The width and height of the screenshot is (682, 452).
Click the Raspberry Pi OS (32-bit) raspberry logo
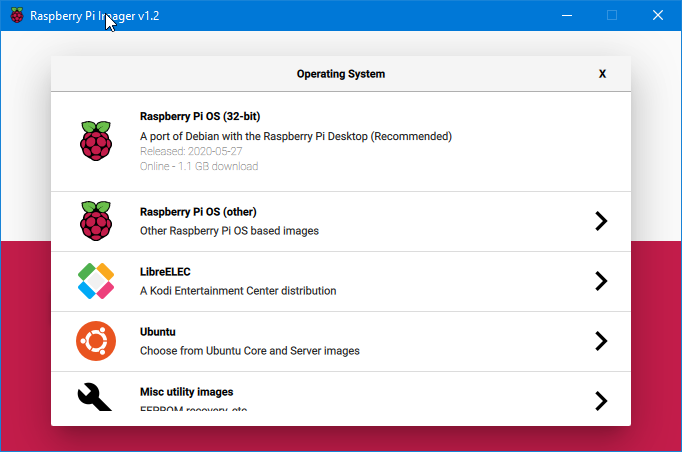96,141
